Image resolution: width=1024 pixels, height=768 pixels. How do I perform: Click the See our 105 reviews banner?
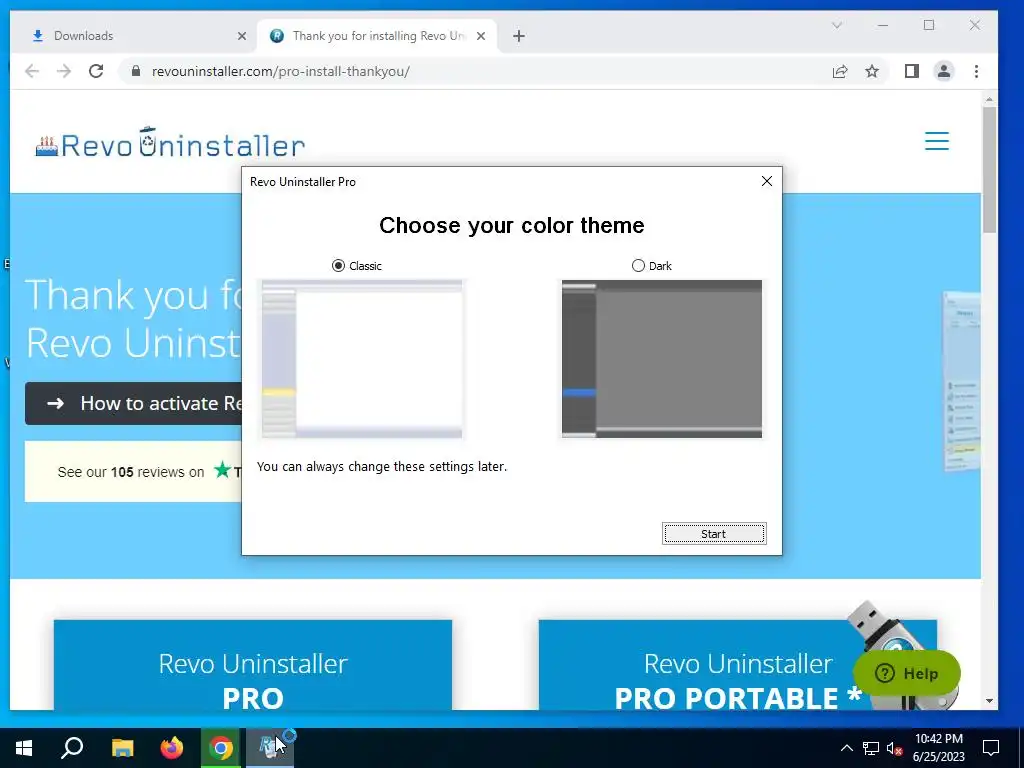tap(133, 472)
